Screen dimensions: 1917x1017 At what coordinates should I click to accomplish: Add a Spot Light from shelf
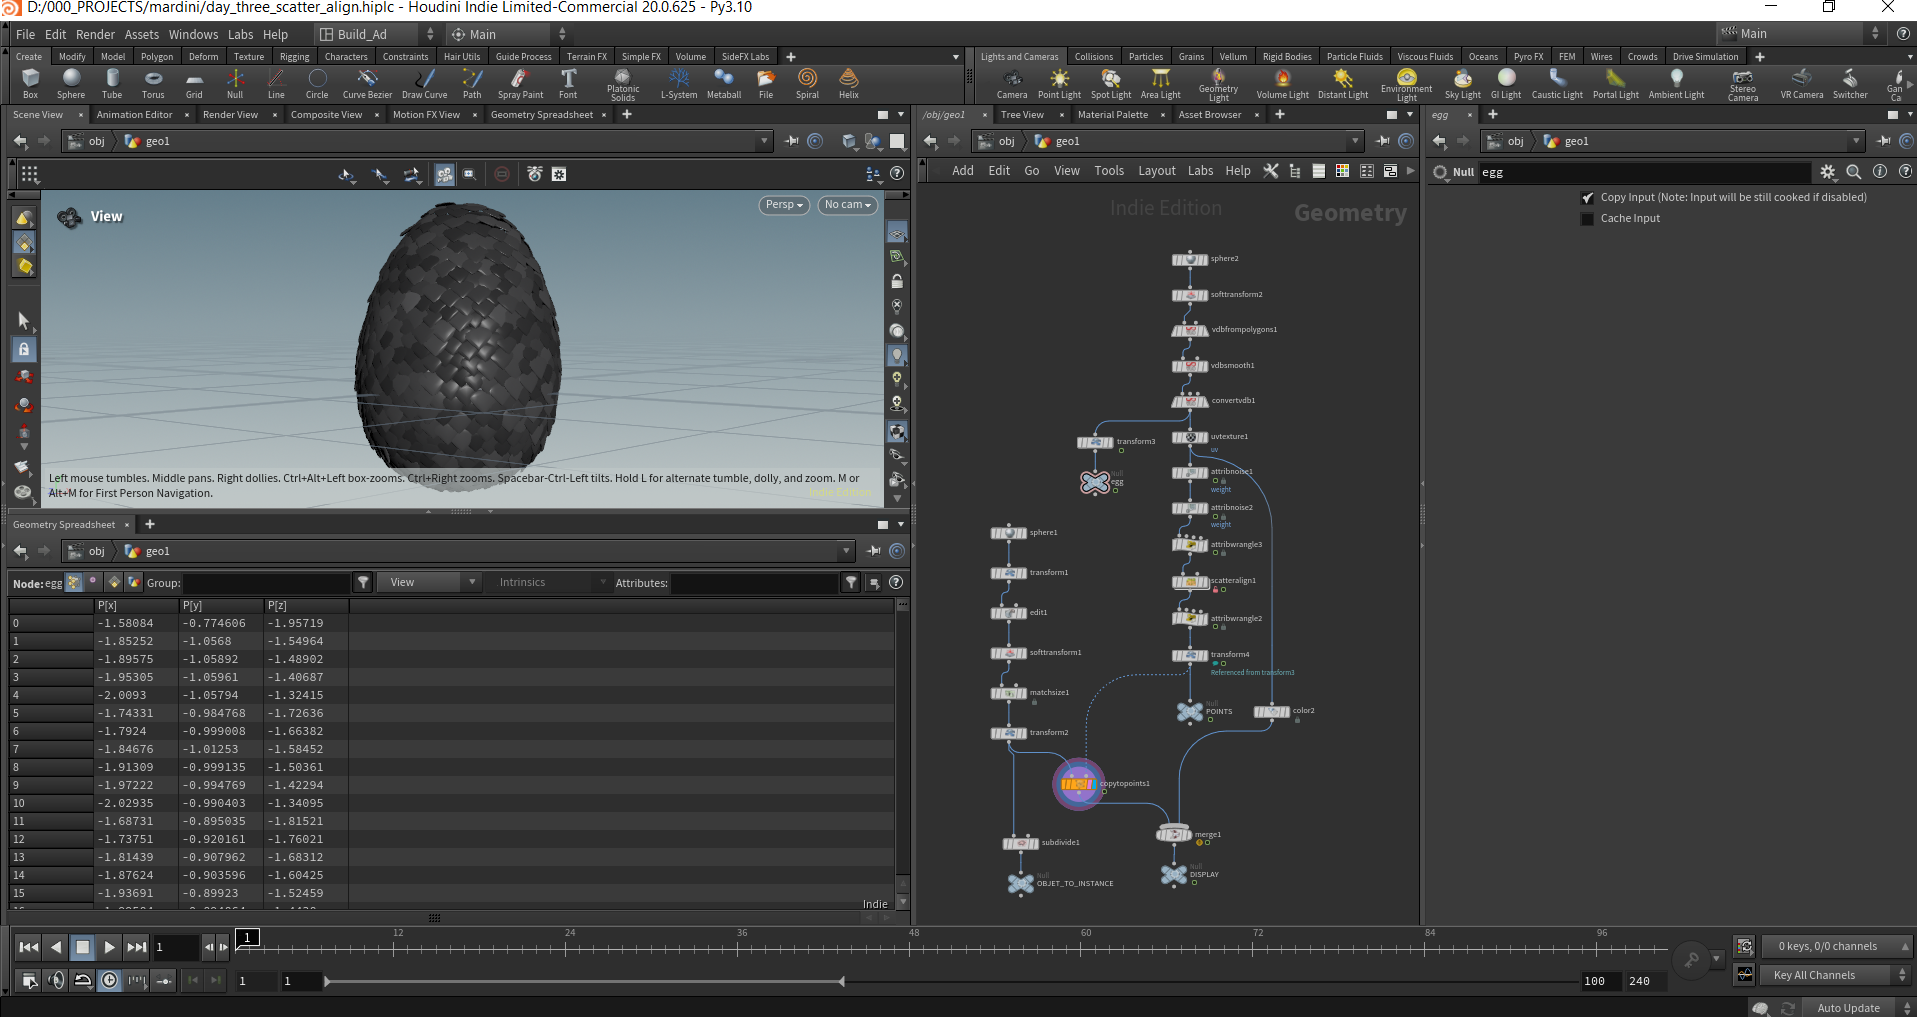click(x=1111, y=83)
